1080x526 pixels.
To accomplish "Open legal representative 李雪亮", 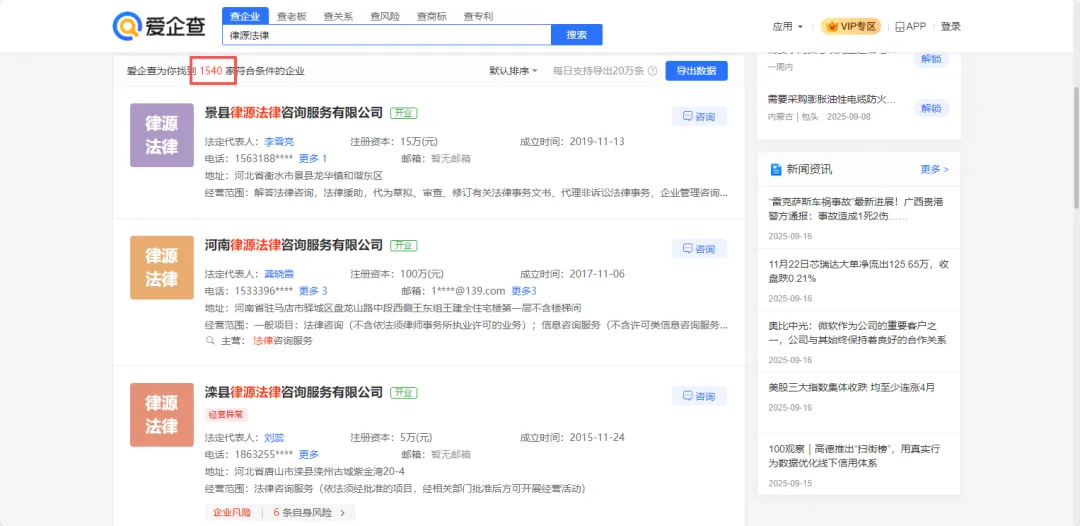I will 279,142.
